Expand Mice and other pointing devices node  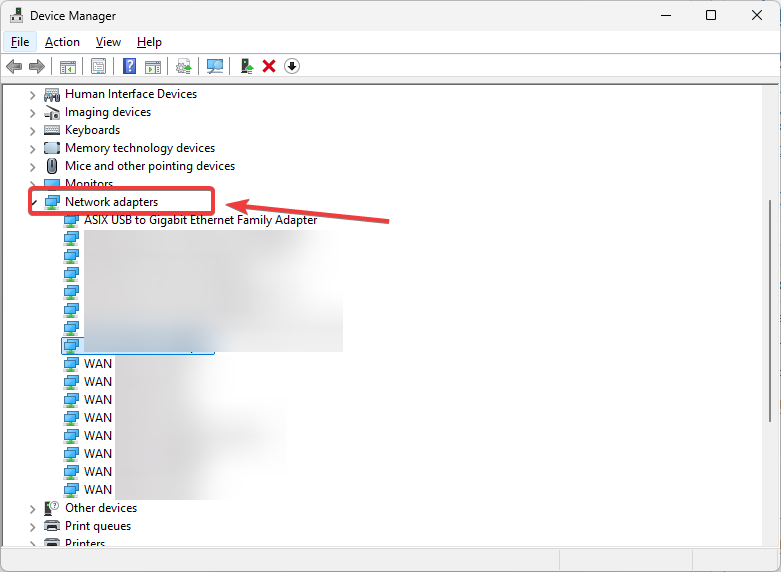(32, 167)
